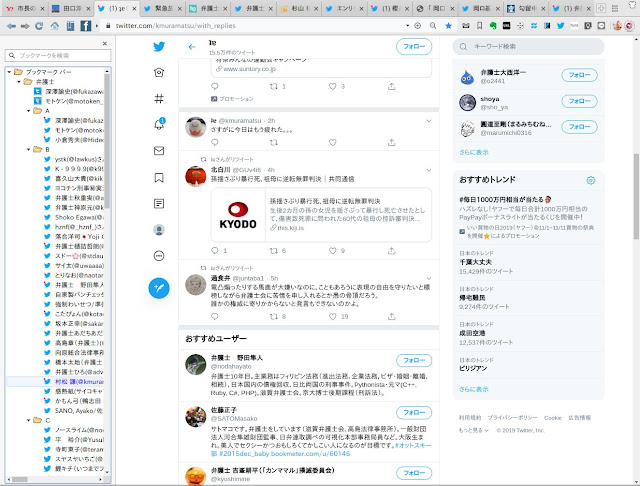The width and height of the screenshot is (640, 486).
Task: Click bookmarks sidebar vertical scrollbar
Action: coord(107,141)
